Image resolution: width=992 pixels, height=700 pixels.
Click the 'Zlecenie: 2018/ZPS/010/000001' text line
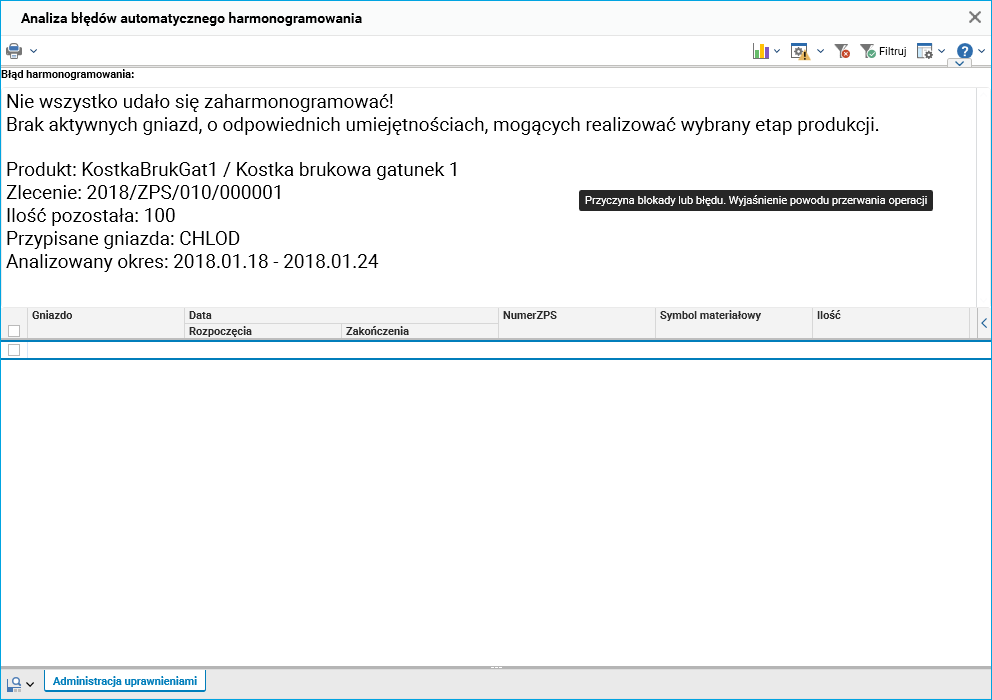pos(144,192)
